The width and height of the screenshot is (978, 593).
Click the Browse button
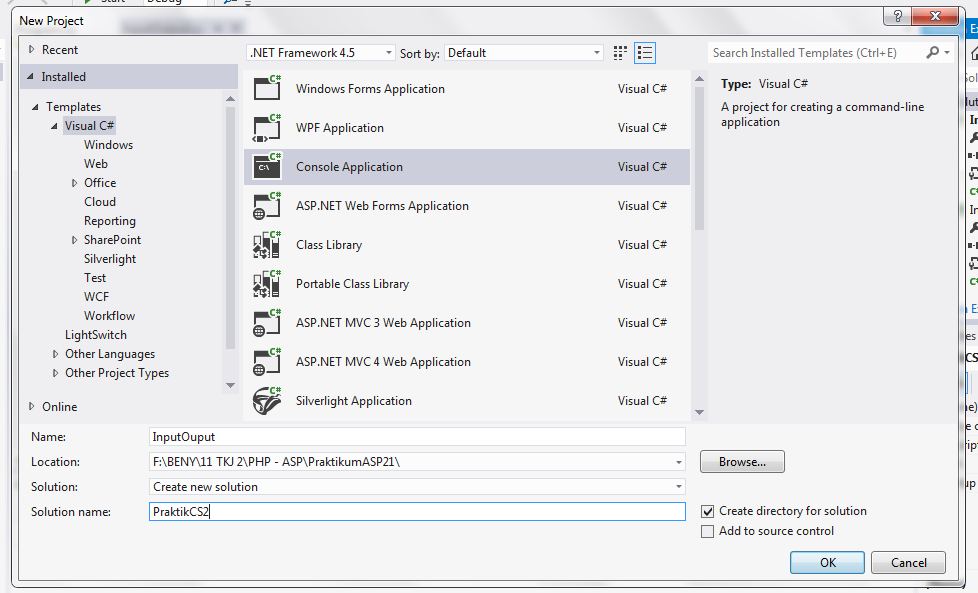point(741,461)
